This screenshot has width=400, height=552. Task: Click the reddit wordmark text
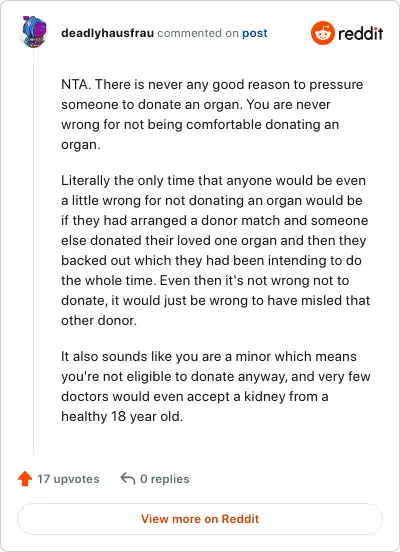(x=361, y=33)
